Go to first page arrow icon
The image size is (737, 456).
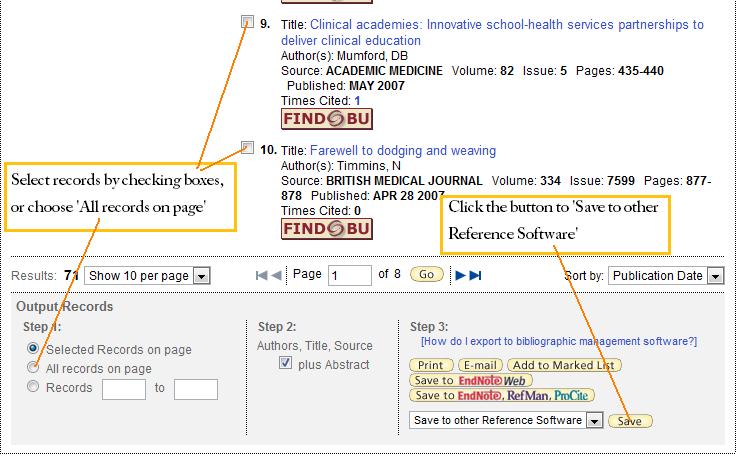pyautogui.click(x=261, y=275)
